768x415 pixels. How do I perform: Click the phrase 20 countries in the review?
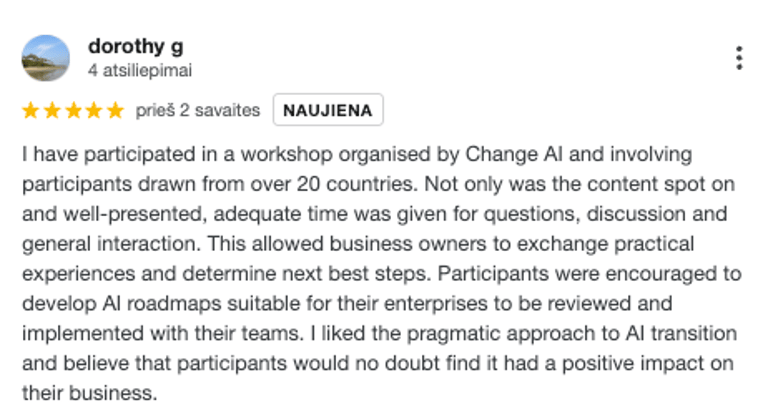[357, 184]
